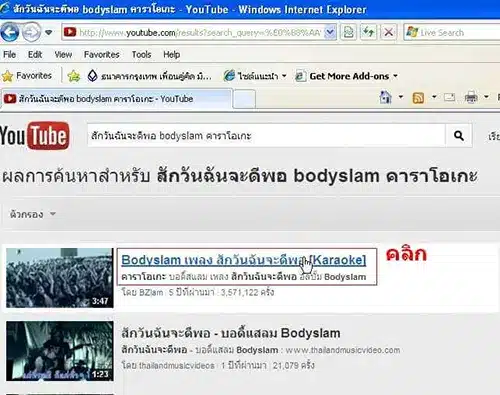Viewport: 500px width, 395px height.
Task: Click the Home icon in command bar
Action: click(385, 97)
